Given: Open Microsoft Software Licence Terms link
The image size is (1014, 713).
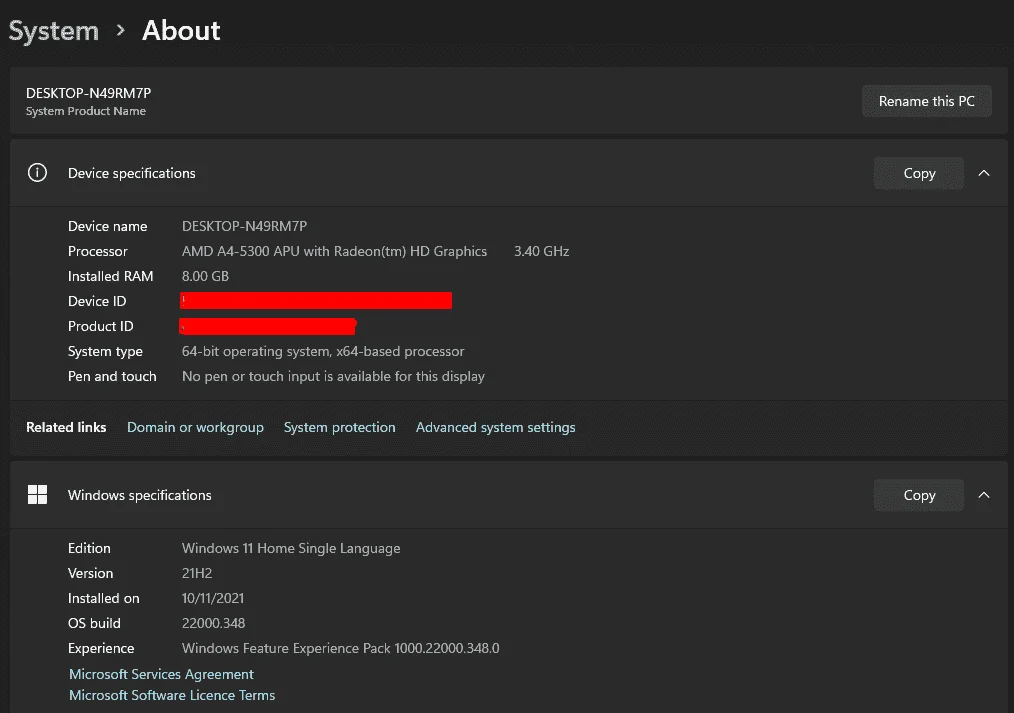Looking at the screenshot, I should tap(172, 695).
